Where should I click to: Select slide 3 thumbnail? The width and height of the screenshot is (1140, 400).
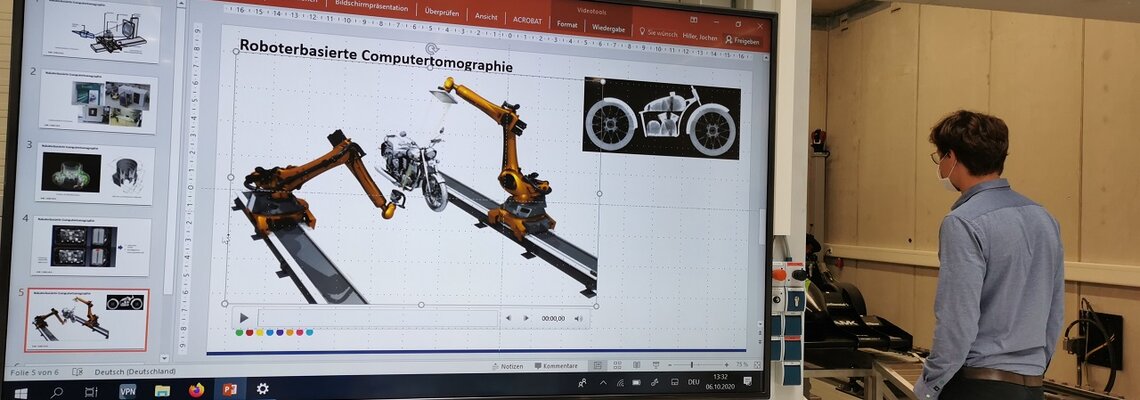coord(95,174)
